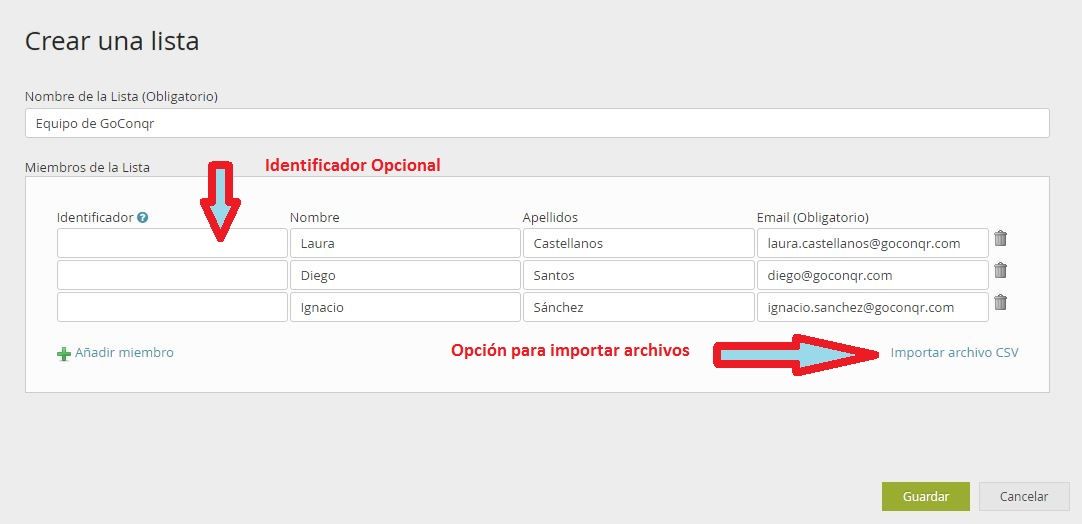Image resolution: width=1082 pixels, height=524 pixels.
Task: Click the ignacio.sanchez@goconqr.com email field
Action: 871,307
